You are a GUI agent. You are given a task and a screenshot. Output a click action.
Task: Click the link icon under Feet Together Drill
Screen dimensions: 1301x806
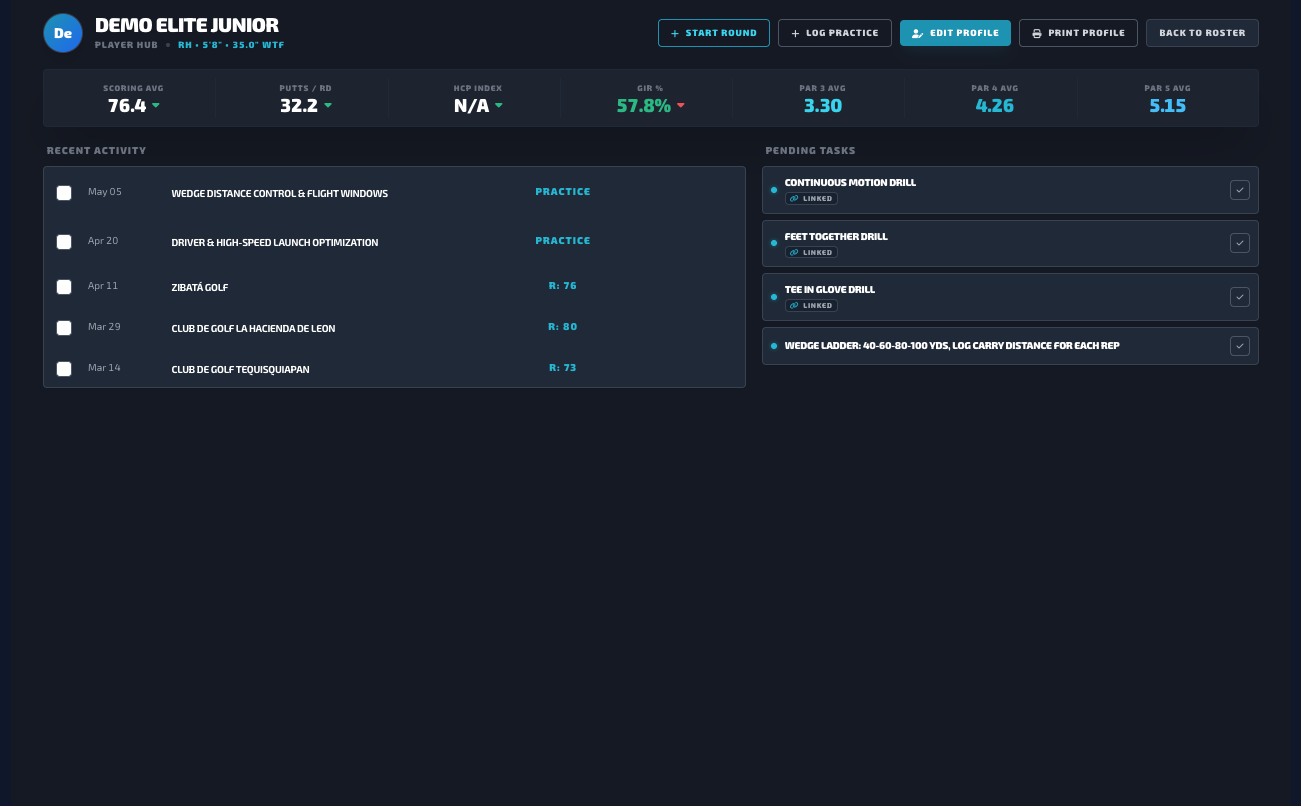pos(795,252)
